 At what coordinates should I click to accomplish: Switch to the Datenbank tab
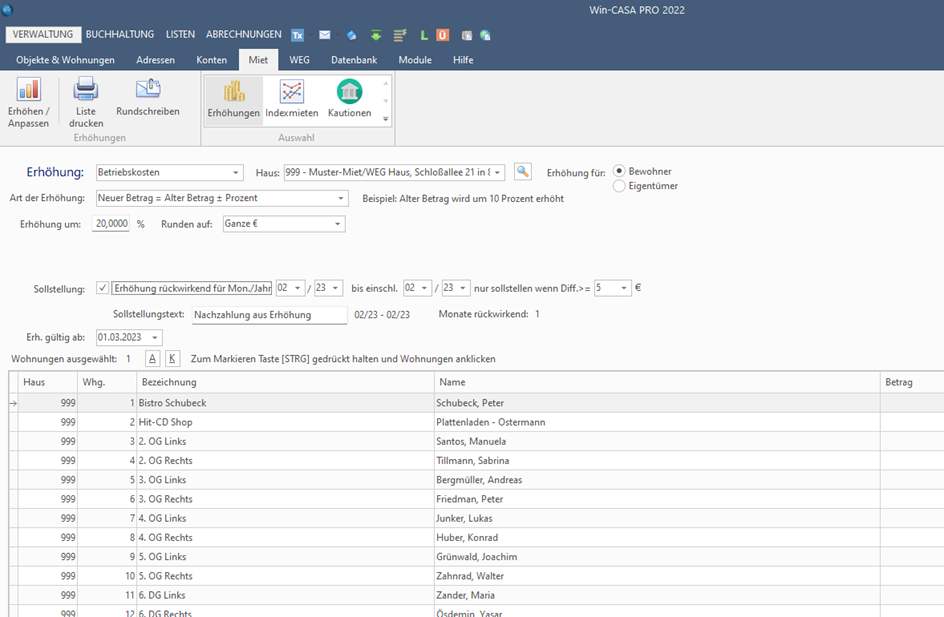pos(354,60)
